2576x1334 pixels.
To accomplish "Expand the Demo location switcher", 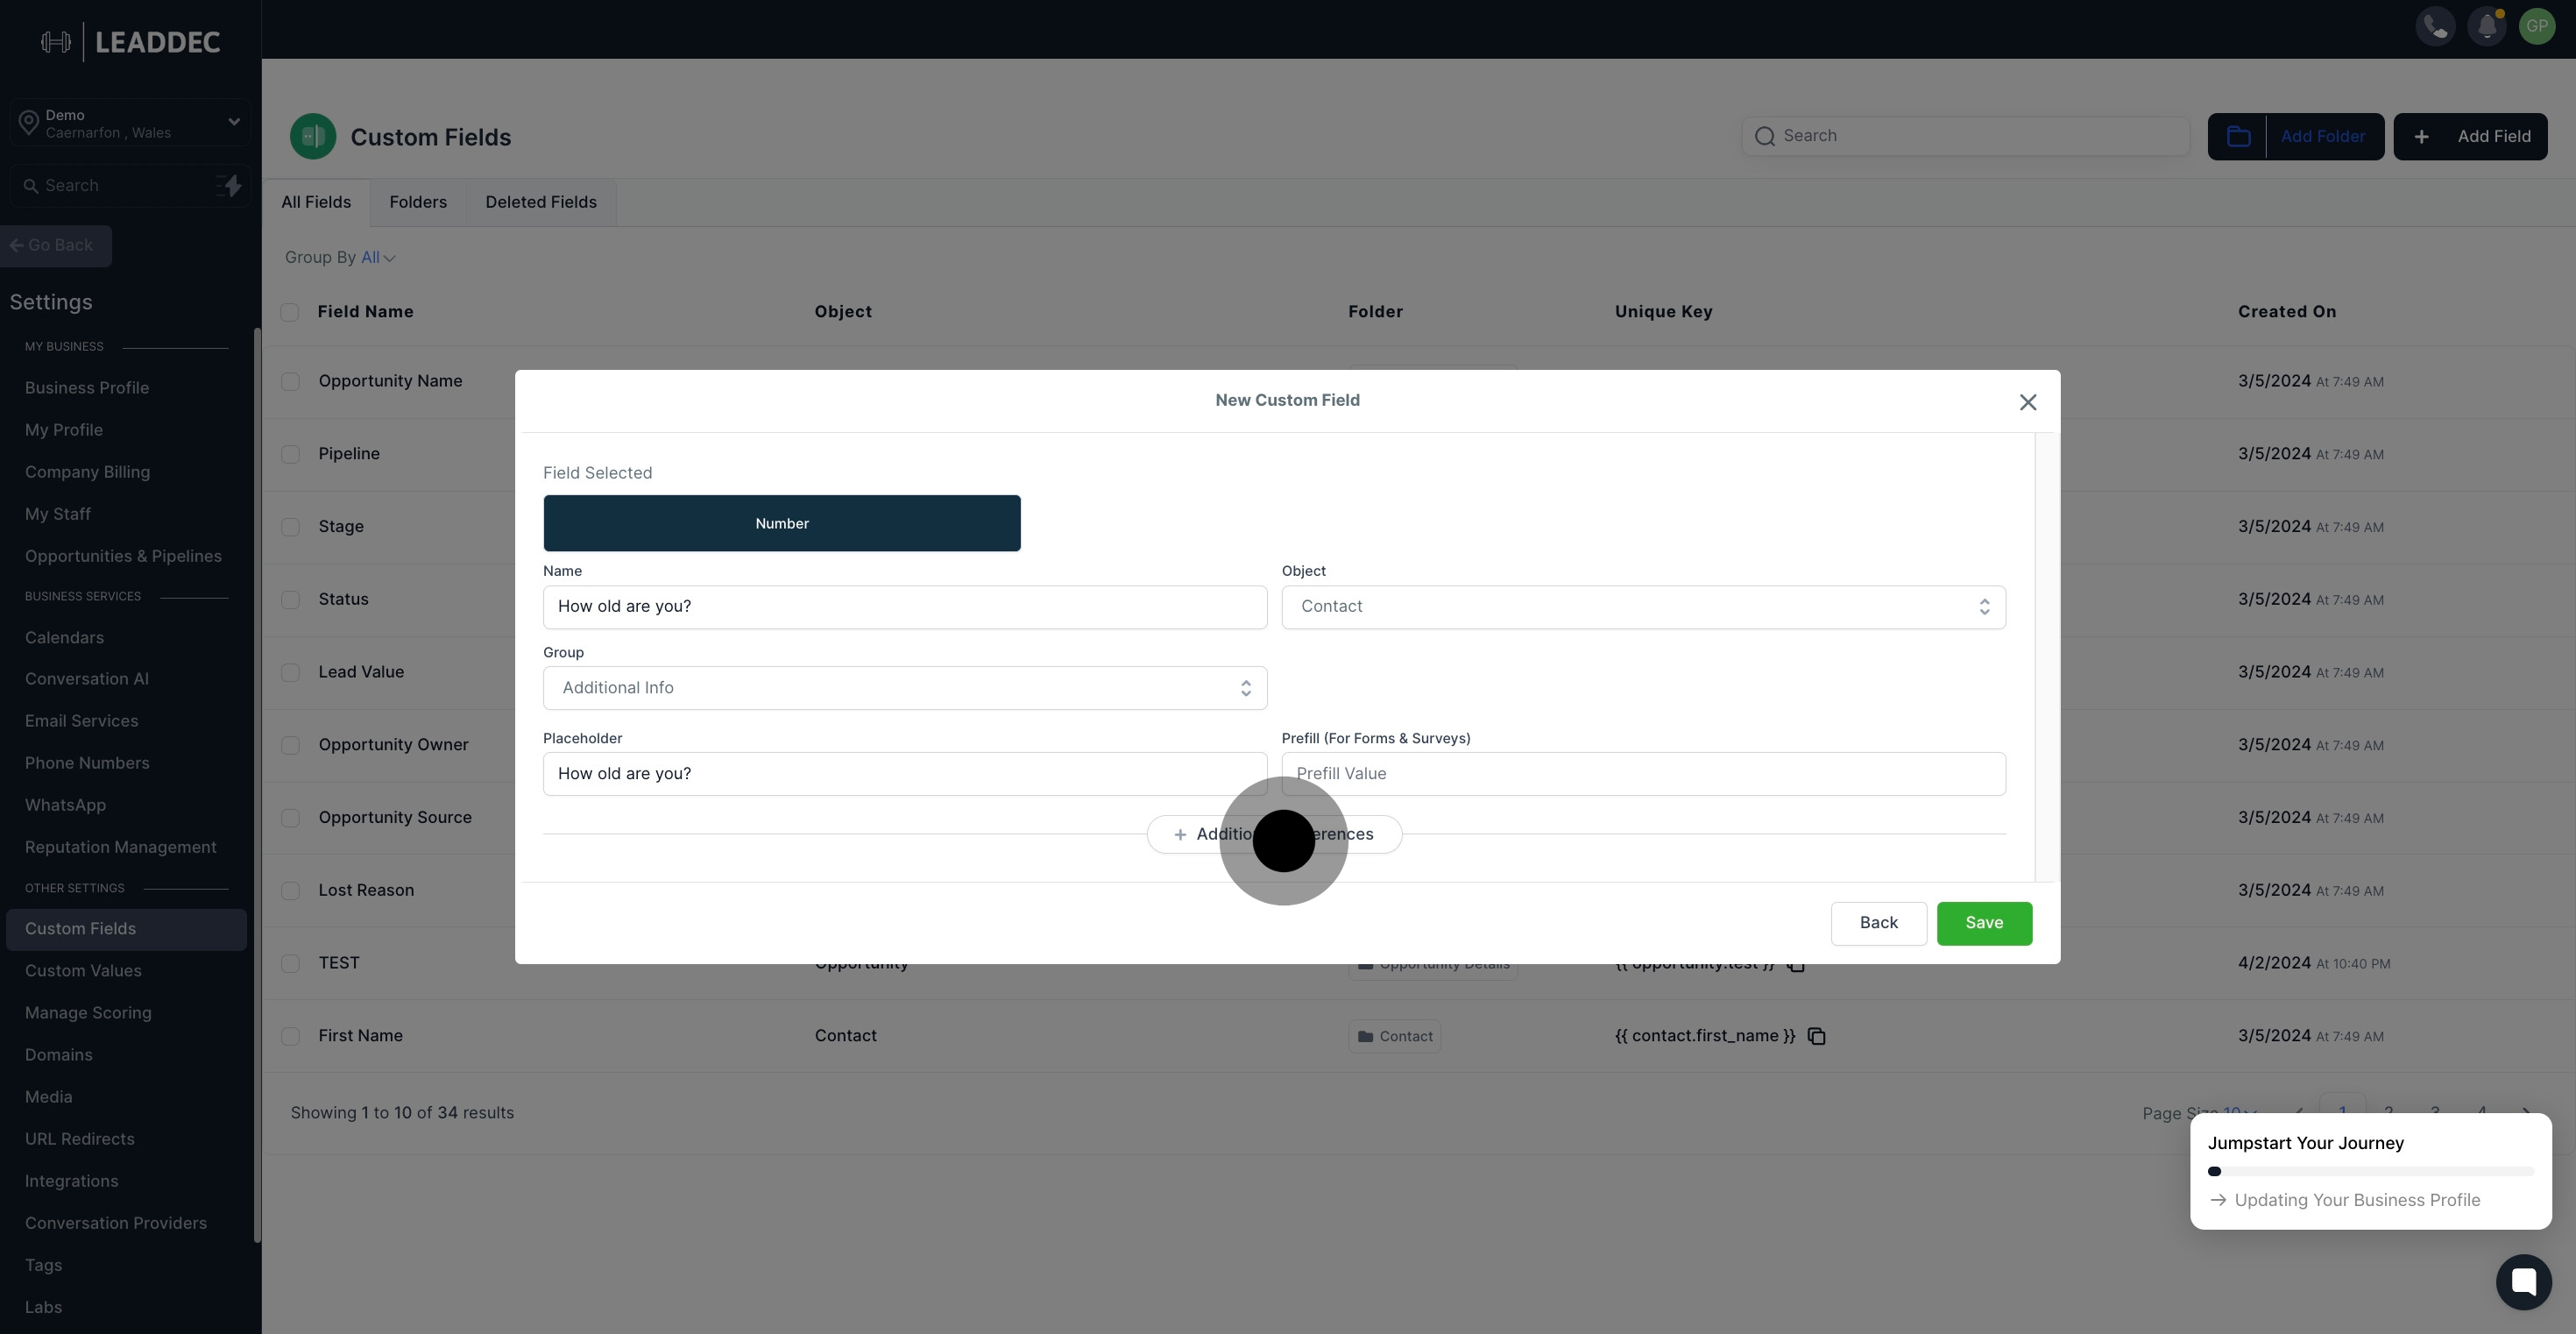I will pos(130,124).
